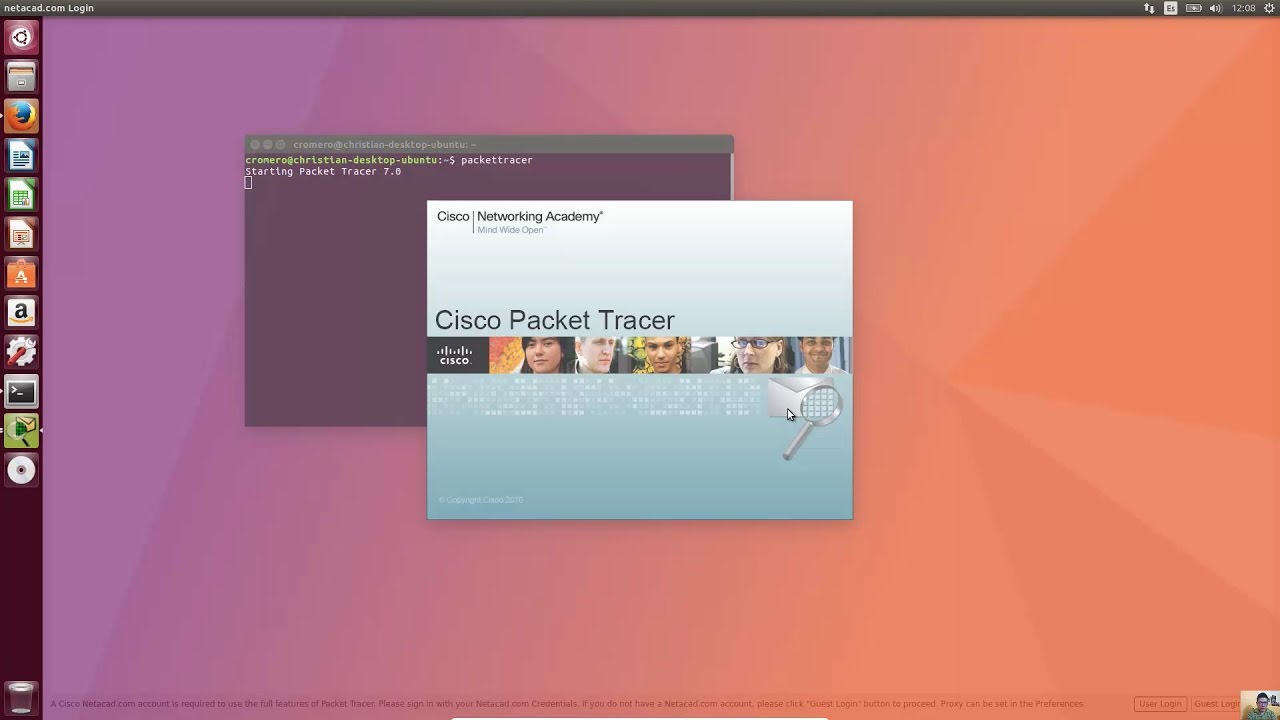The height and width of the screenshot is (720, 1280).
Task: Switch to the Terminal launcher icon
Action: click(21, 392)
